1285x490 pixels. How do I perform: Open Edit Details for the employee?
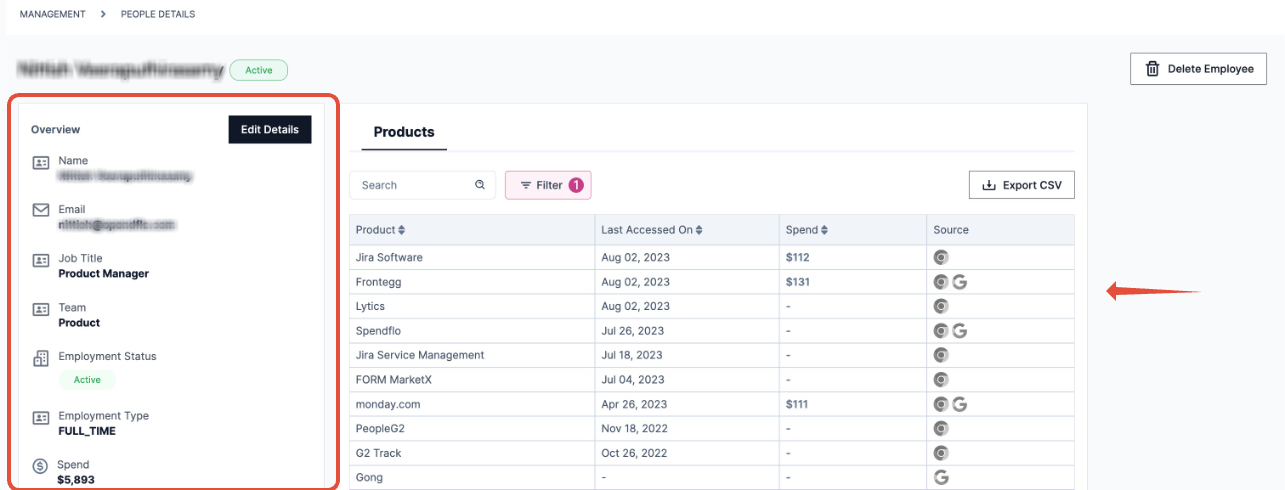270,129
